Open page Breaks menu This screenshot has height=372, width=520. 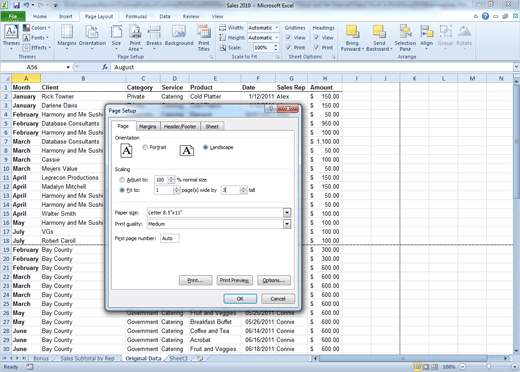tap(154, 37)
